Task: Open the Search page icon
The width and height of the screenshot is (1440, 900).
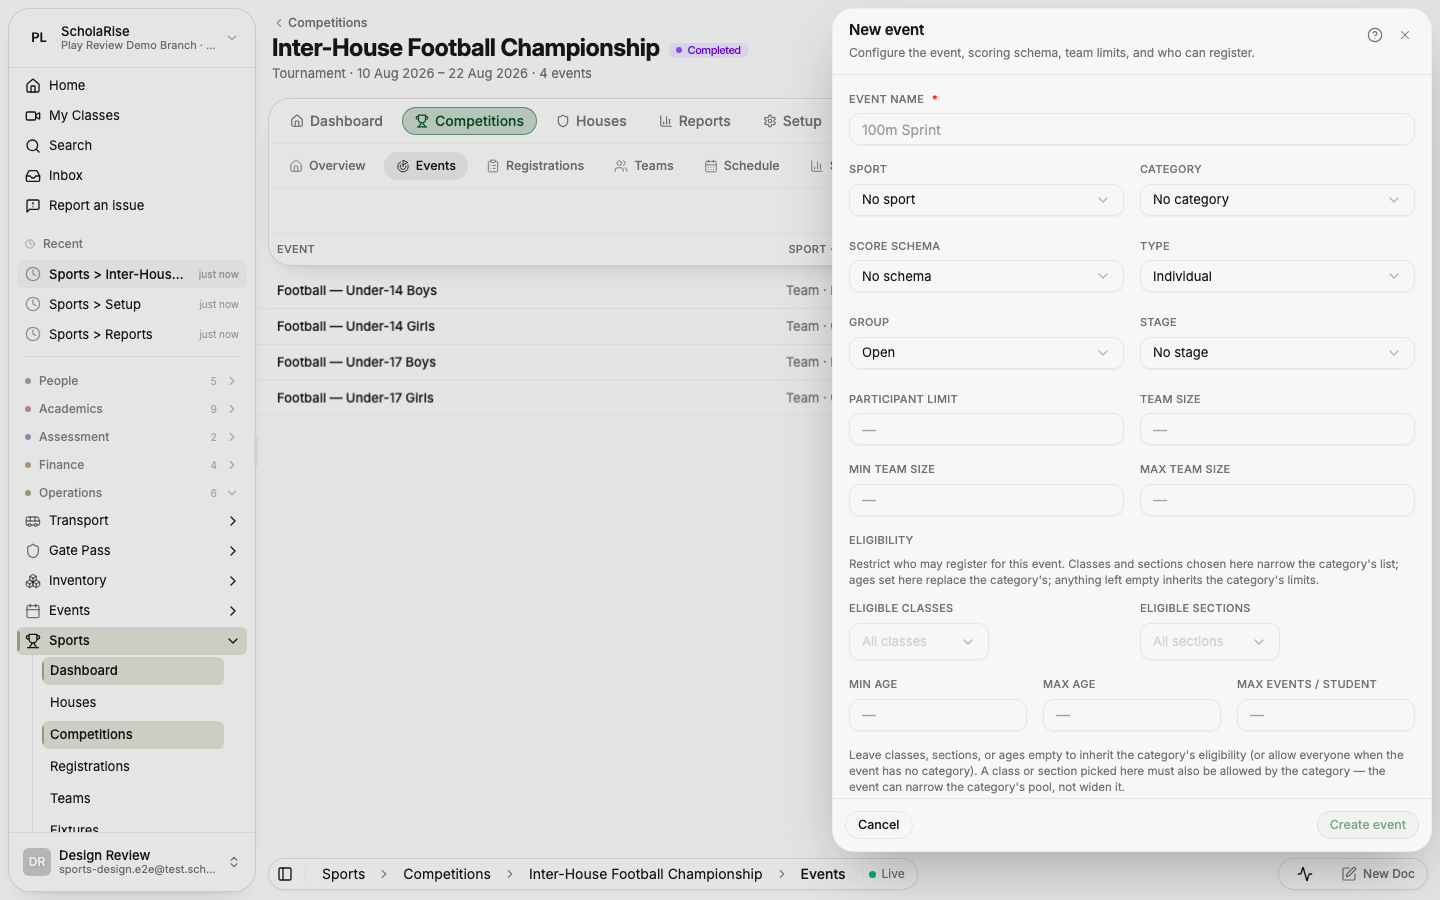Action: (33, 146)
